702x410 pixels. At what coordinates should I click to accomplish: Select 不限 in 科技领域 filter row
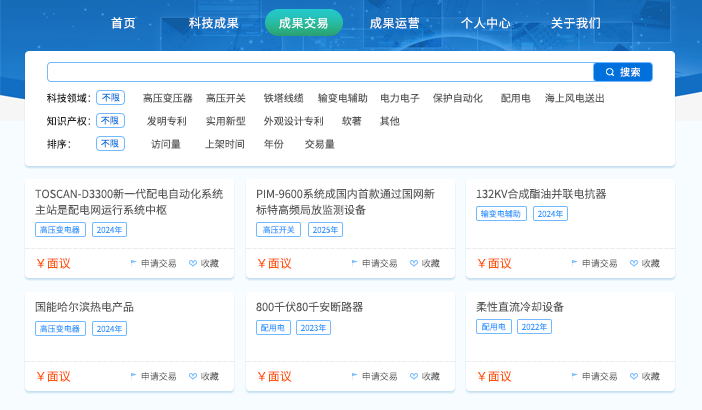(111, 98)
